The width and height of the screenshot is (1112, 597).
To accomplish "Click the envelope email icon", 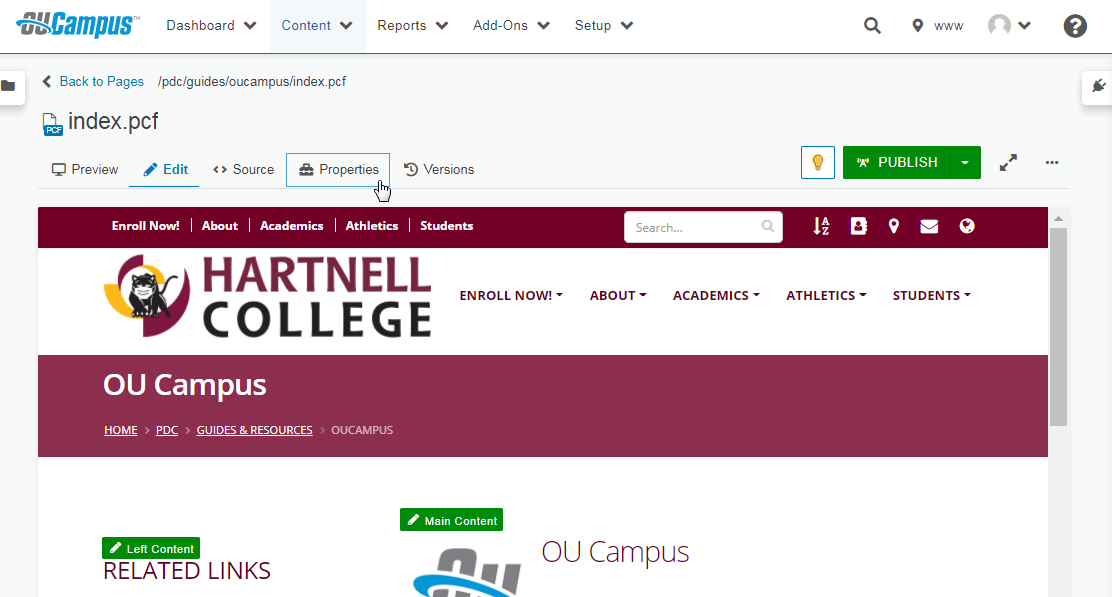I will pyautogui.click(x=929, y=226).
